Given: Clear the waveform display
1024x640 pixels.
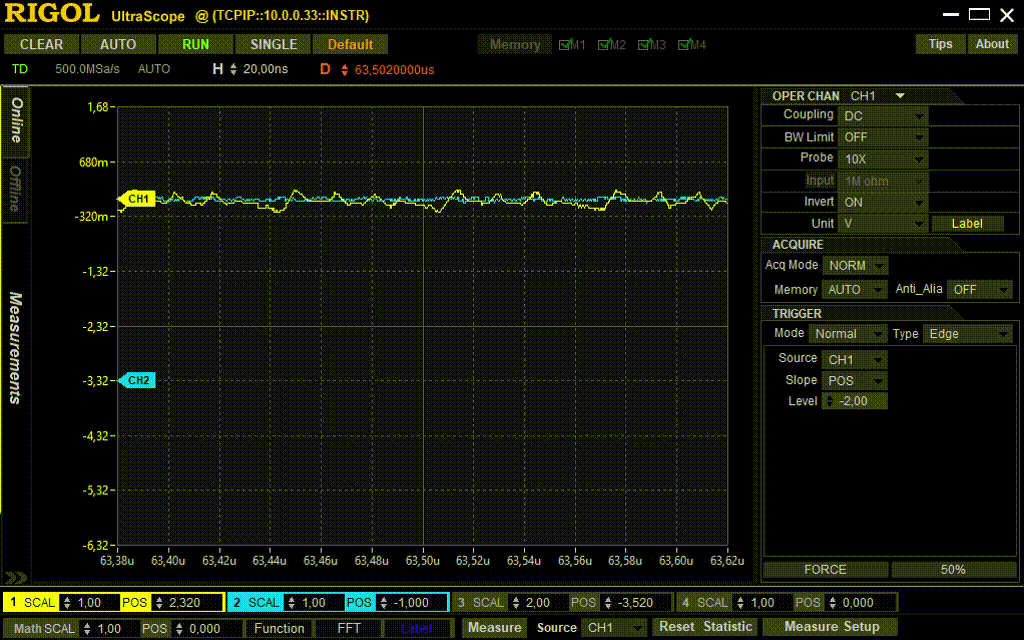Looking at the screenshot, I should (40, 44).
